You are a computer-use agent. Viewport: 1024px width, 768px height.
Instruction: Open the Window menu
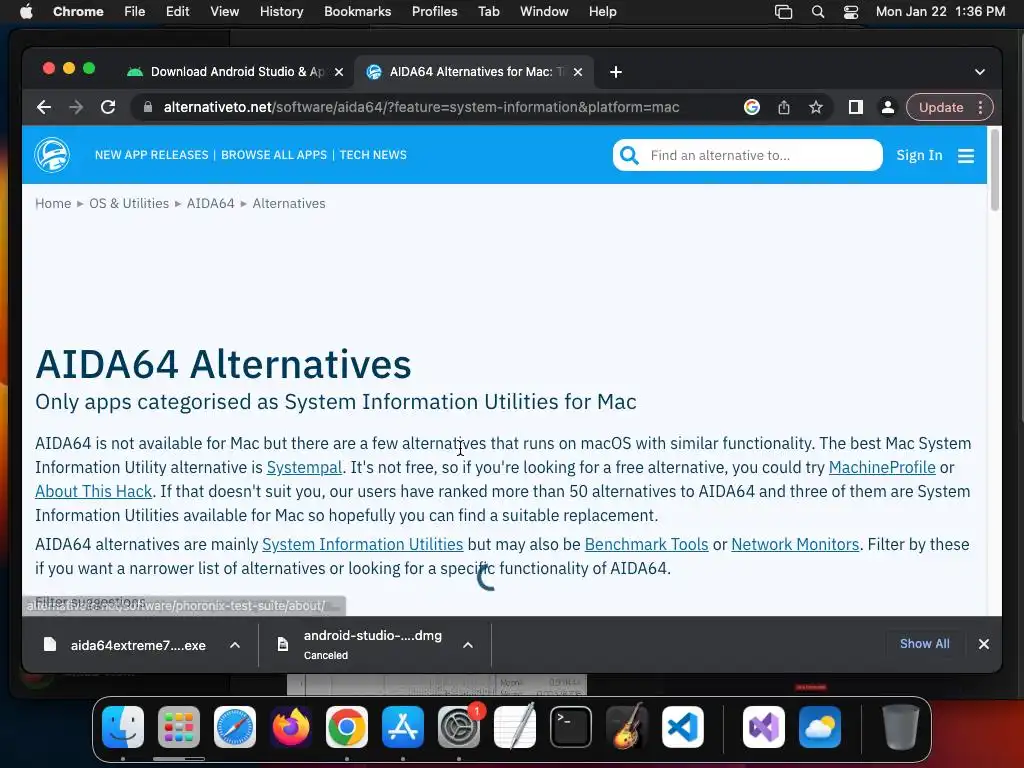[544, 12]
